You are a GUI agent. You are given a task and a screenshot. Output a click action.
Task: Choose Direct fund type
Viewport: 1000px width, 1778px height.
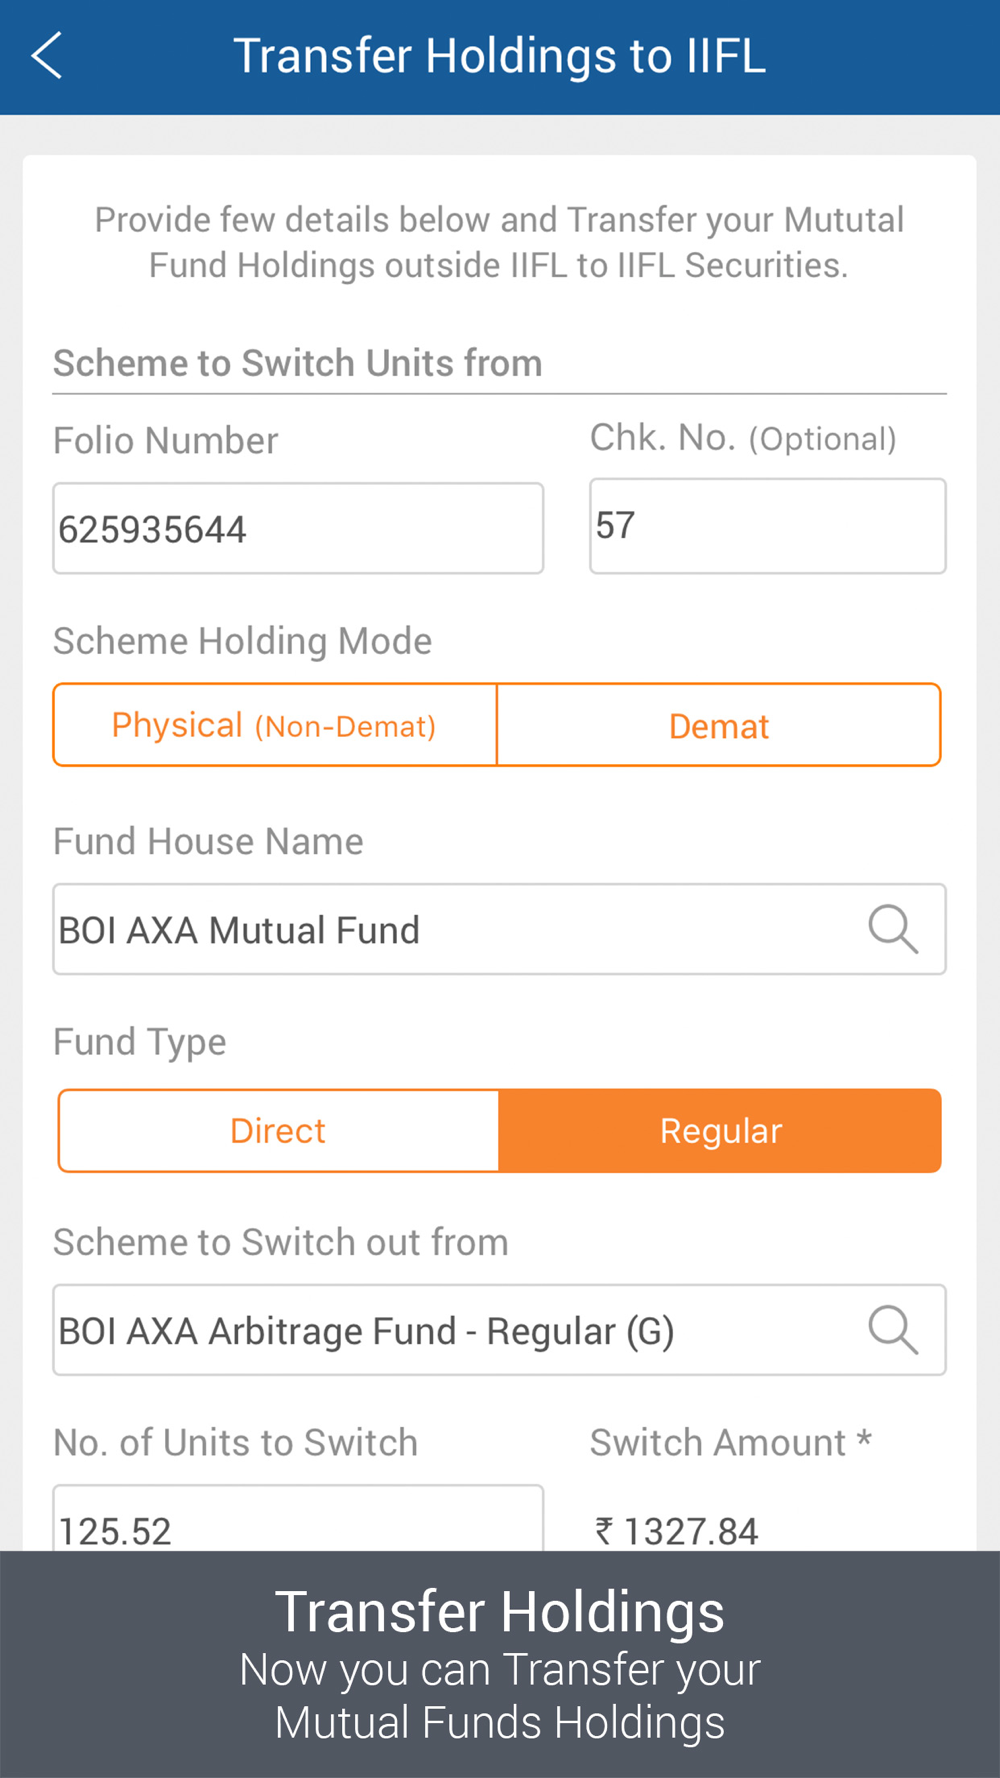click(x=279, y=1131)
